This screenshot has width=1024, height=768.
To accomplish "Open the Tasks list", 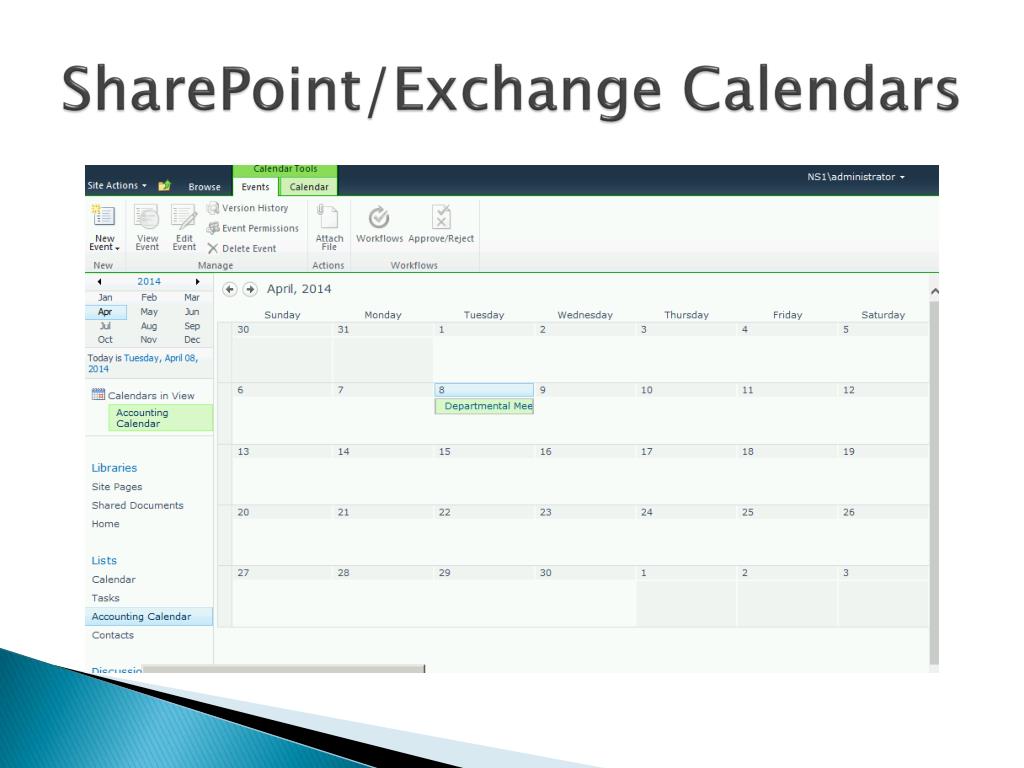I will 106,598.
